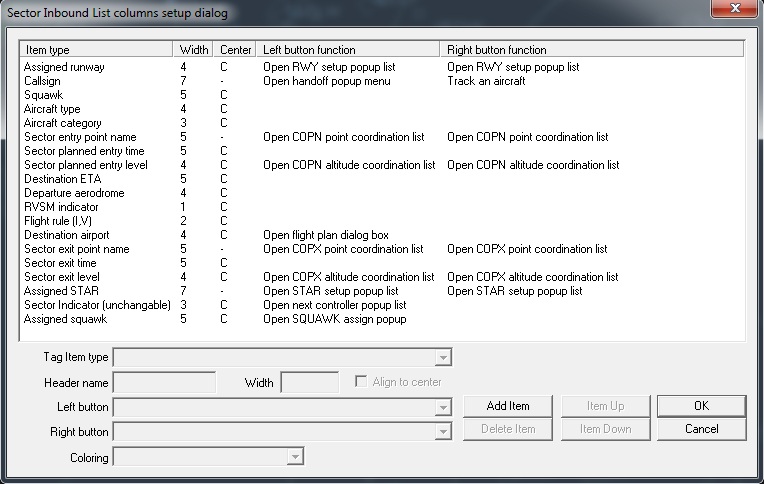This screenshot has width=764, height=484.
Task: Select the Squawk row
Action: click(382, 95)
